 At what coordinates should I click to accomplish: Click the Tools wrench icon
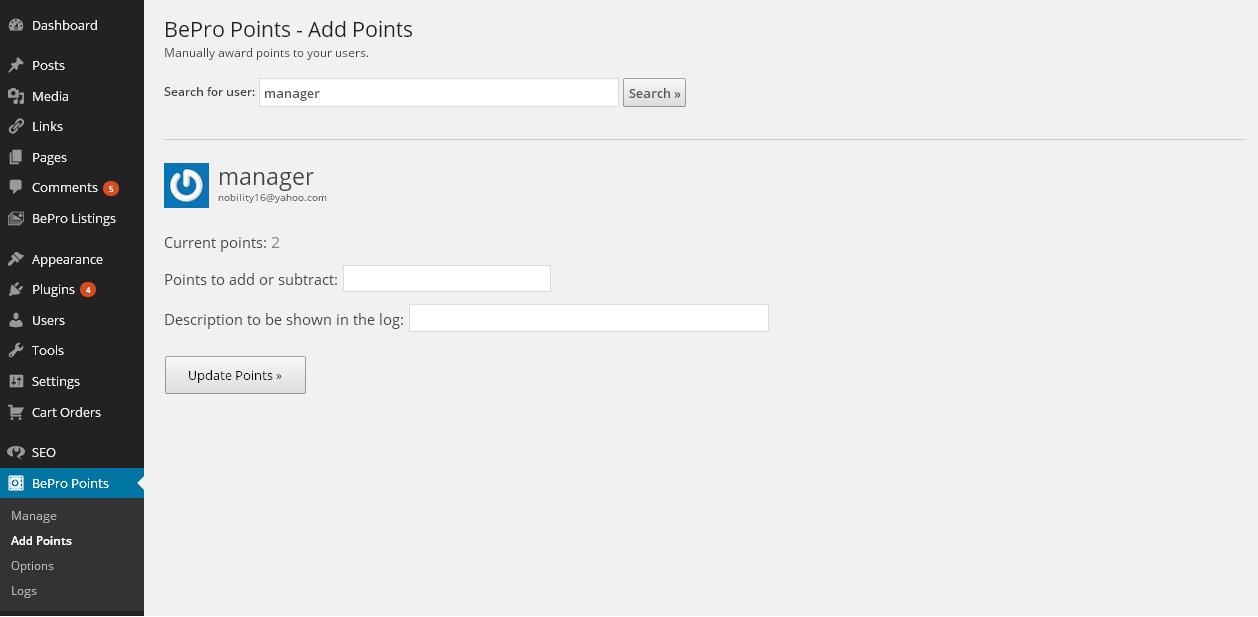[x=16, y=350]
